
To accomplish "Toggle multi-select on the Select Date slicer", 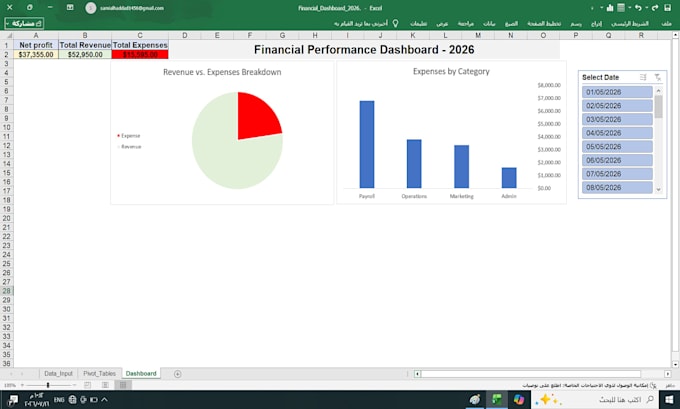I will 643,77.
